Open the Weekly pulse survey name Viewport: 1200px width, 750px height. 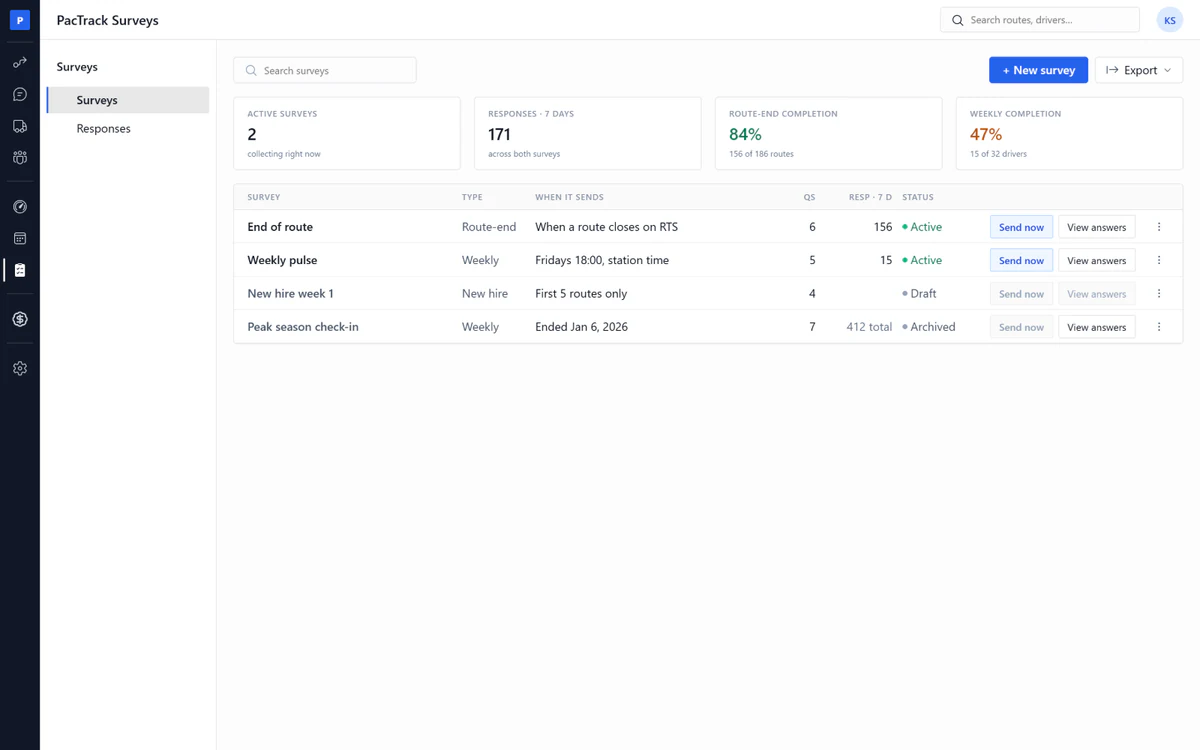pyautogui.click(x=282, y=260)
